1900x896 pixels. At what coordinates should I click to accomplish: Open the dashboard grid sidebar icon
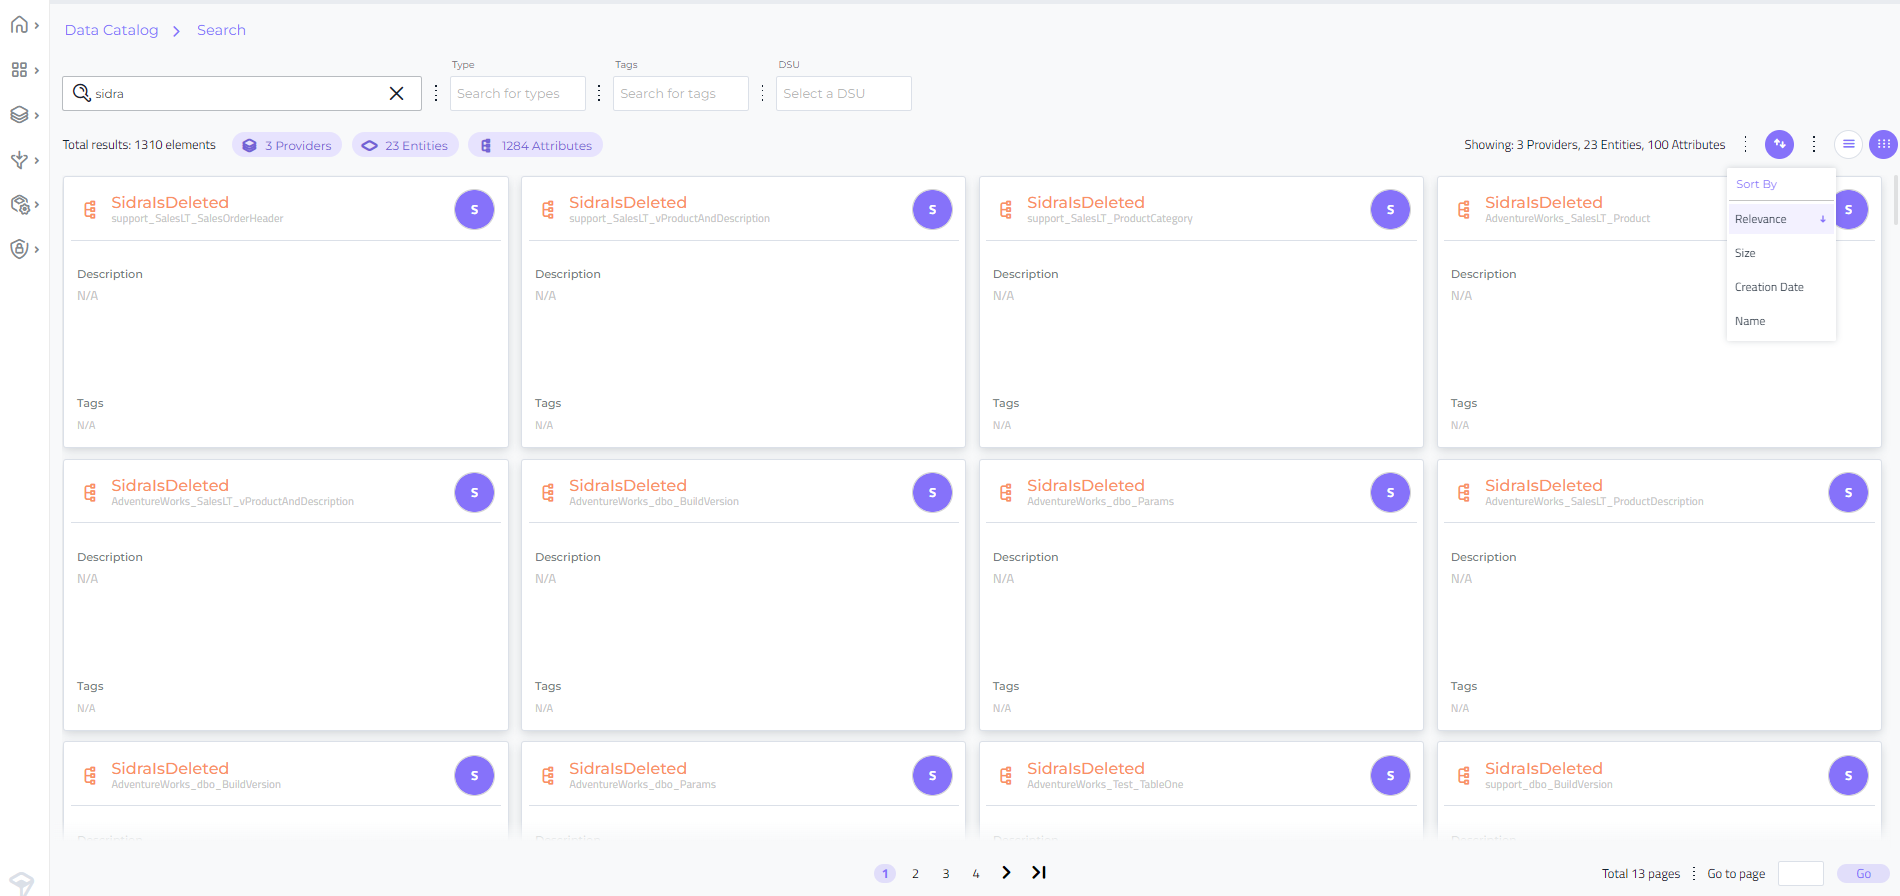click(x=19, y=70)
